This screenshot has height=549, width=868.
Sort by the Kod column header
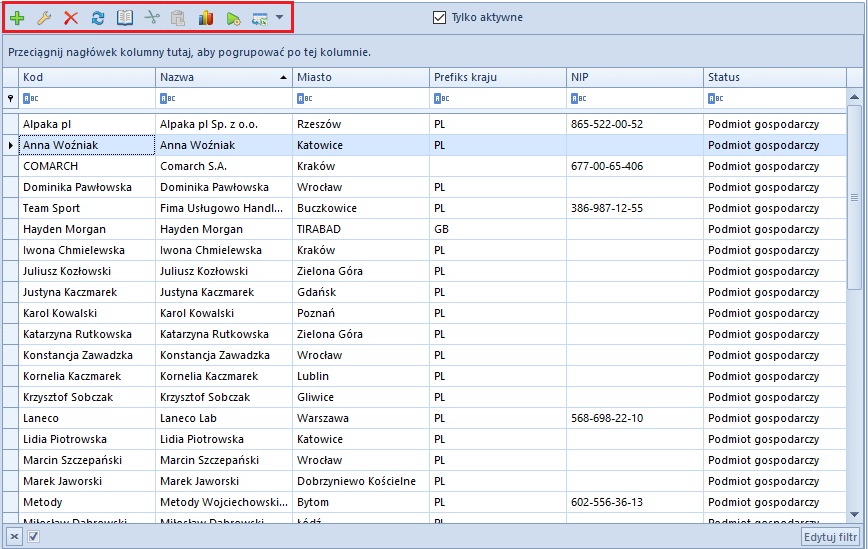(x=87, y=77)
